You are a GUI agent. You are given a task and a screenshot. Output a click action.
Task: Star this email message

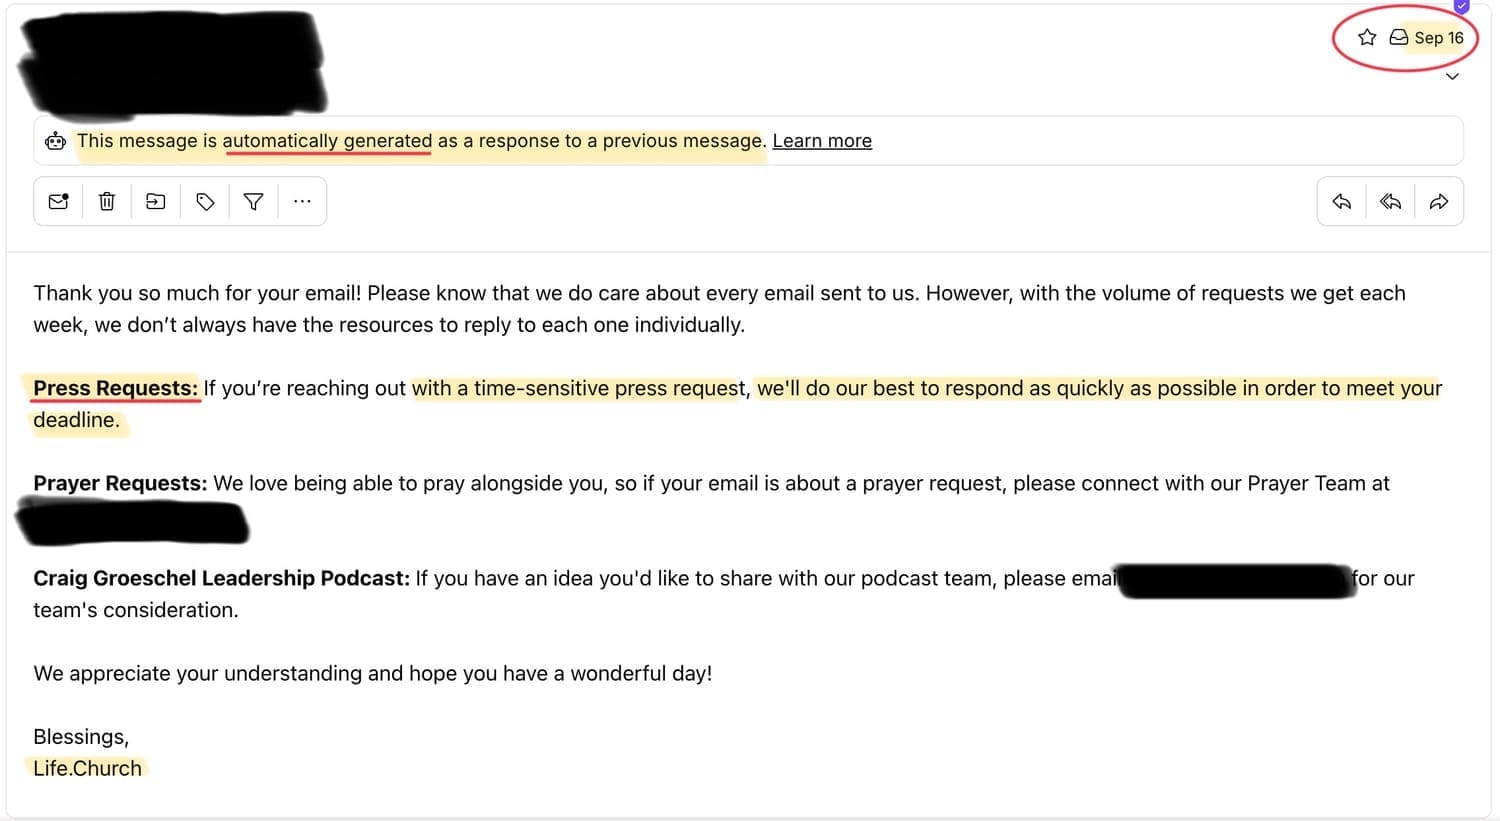[1367, 38]
